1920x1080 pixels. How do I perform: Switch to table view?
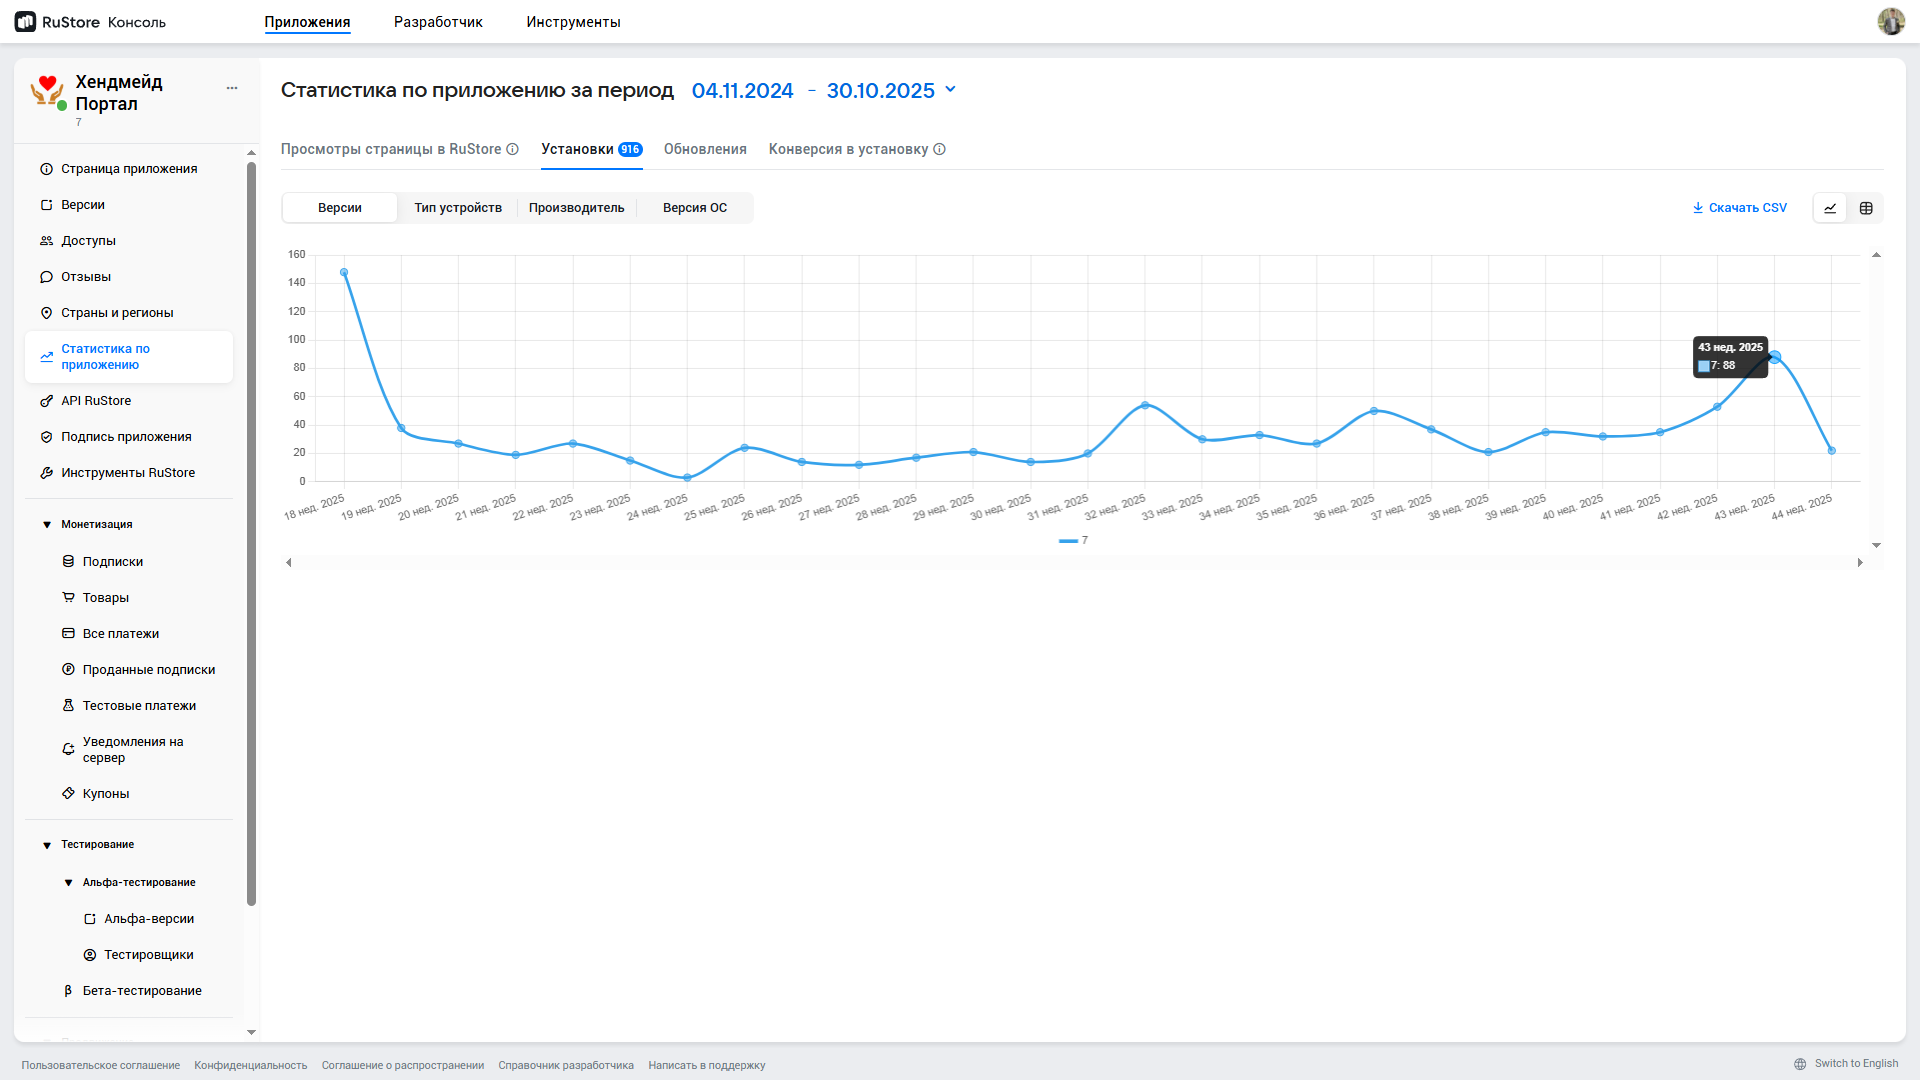click(x=1866, y=208)
